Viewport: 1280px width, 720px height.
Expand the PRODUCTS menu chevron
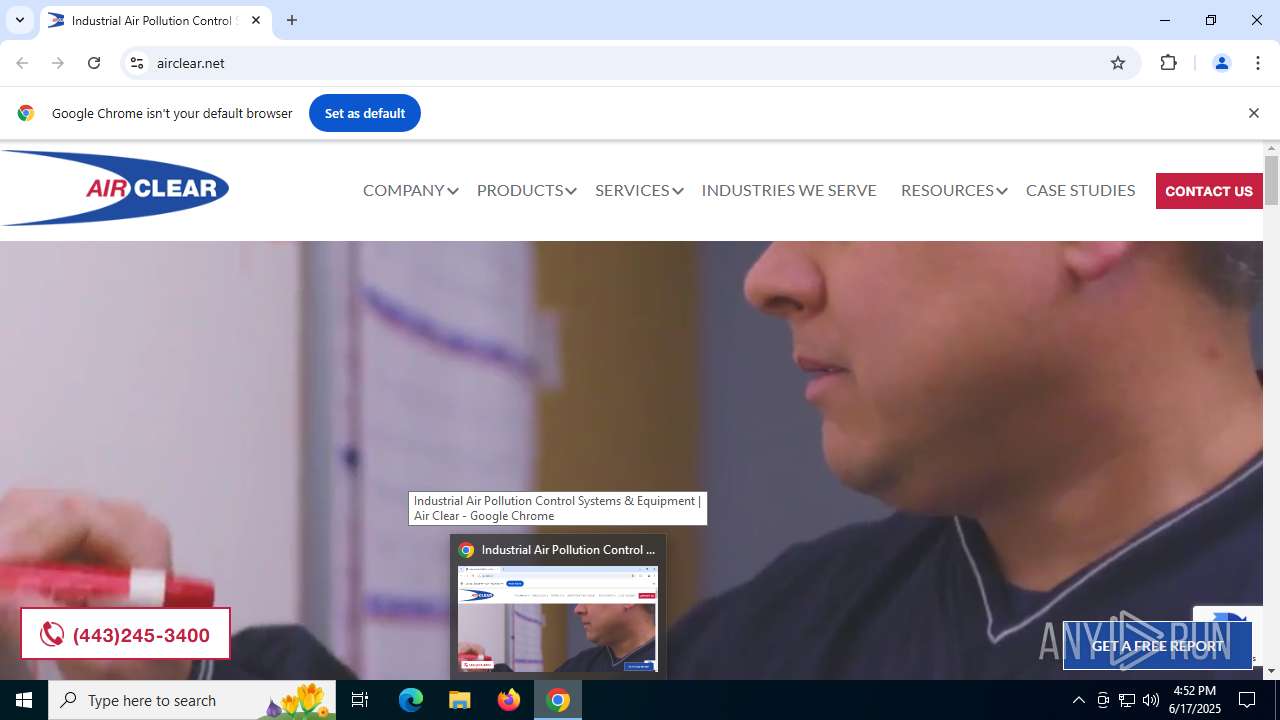[571, 191]
